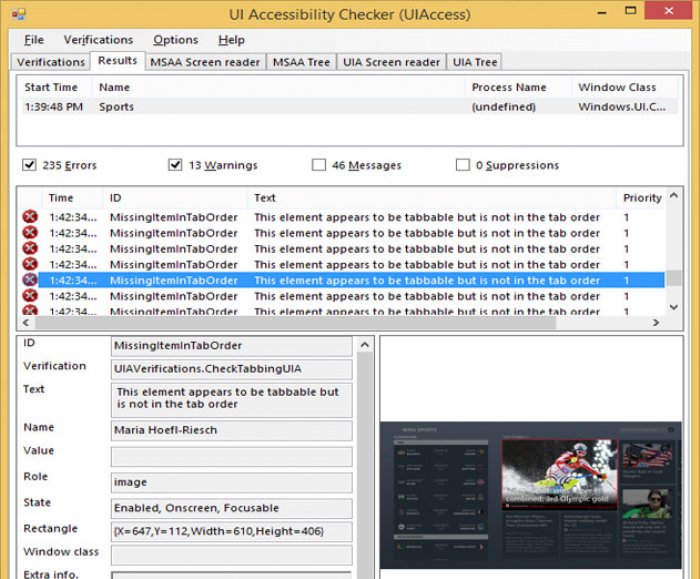
Task: Click the scroll right arrow of the results list
Action: click(x=654, y=323)
